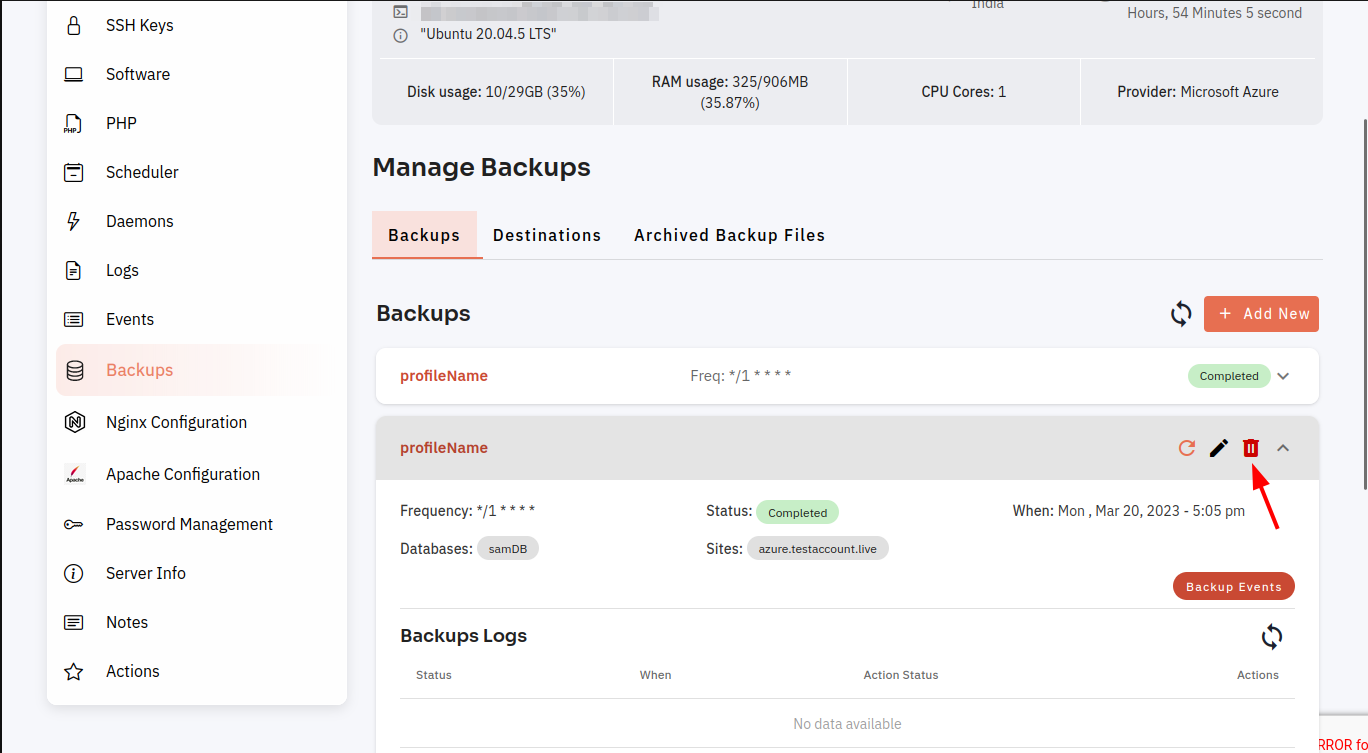Click the orange retry icon on expanded profile
Screen dimensions: 1368x753
tap(1187, 448)
